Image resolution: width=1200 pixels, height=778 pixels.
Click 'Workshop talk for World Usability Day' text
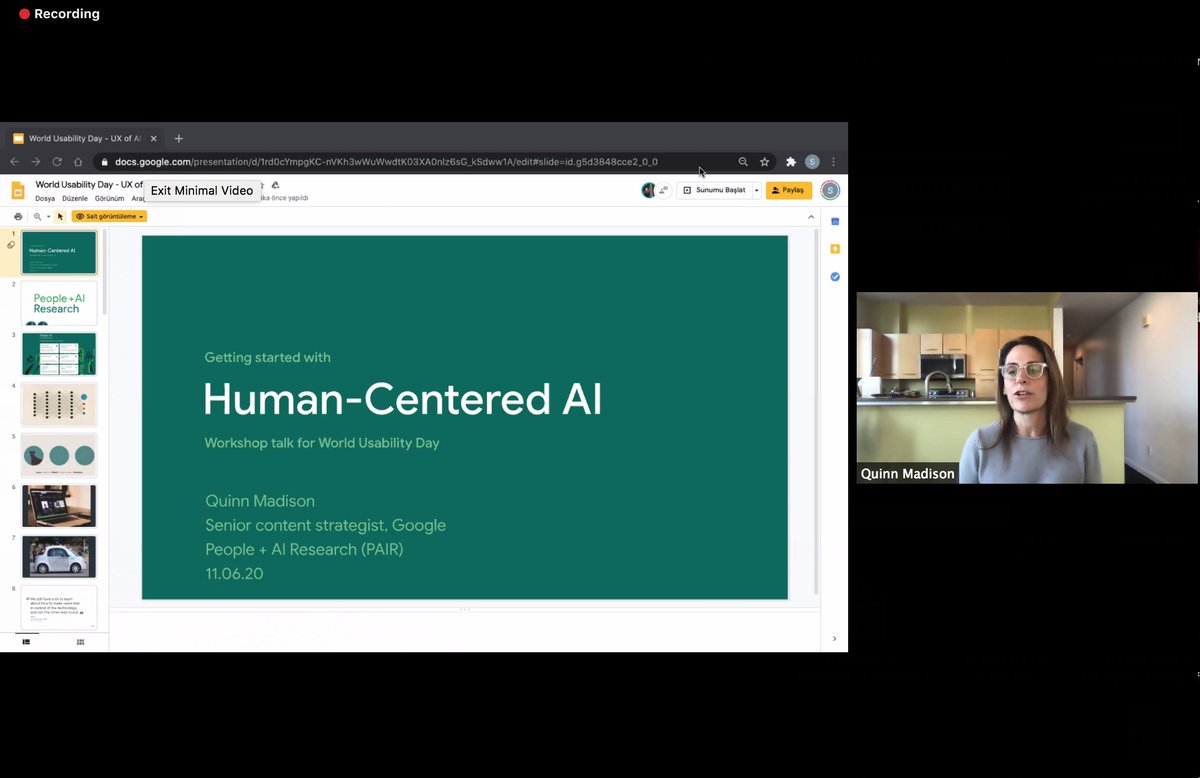pyautogui.click(x=322, y=442)
